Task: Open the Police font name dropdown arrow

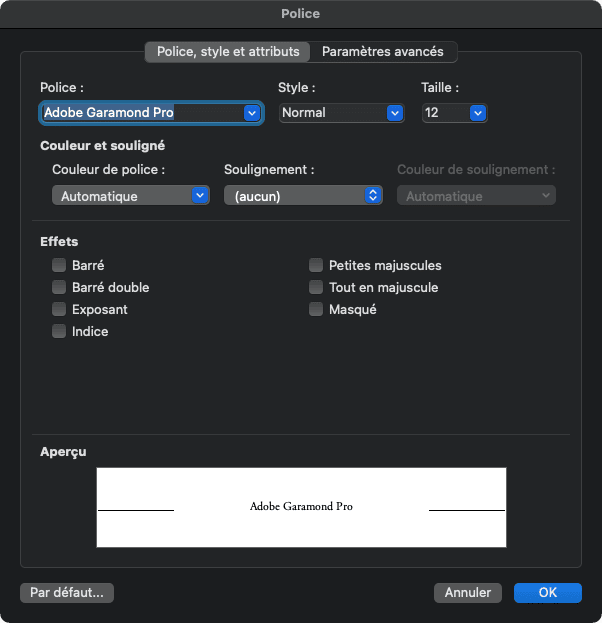Action: (x=252, y=113)
